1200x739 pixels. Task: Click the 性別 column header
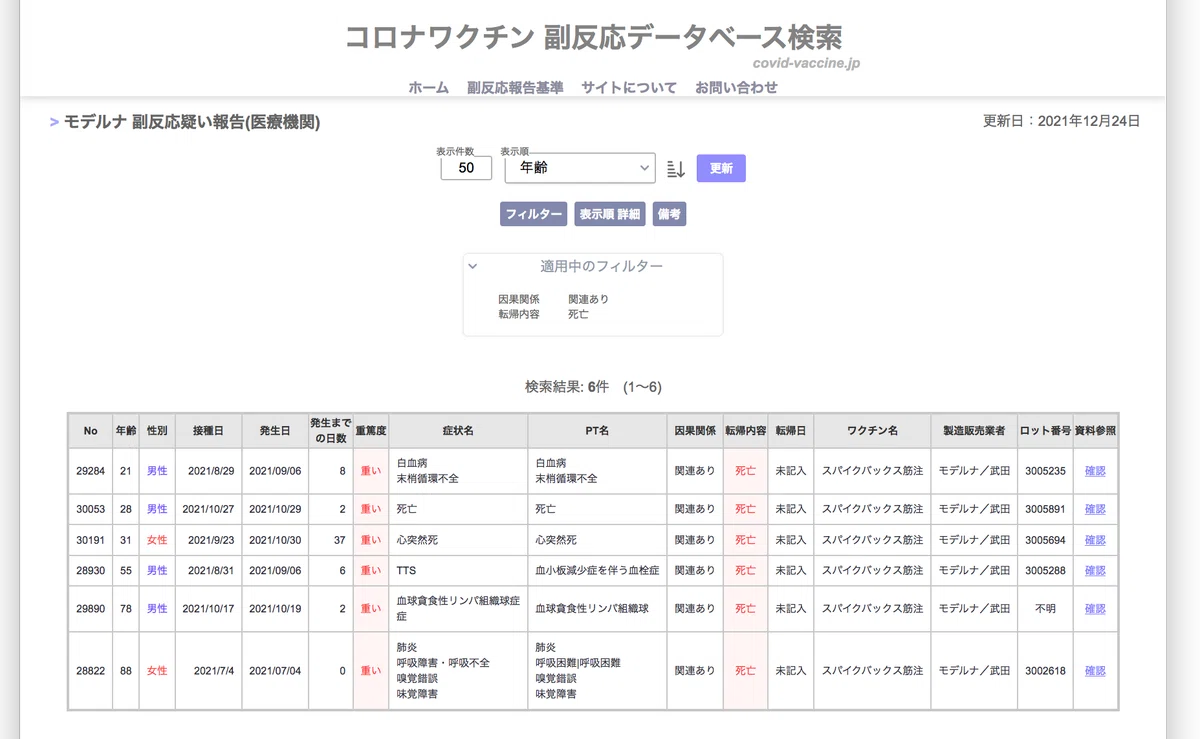tap(157, 431)
